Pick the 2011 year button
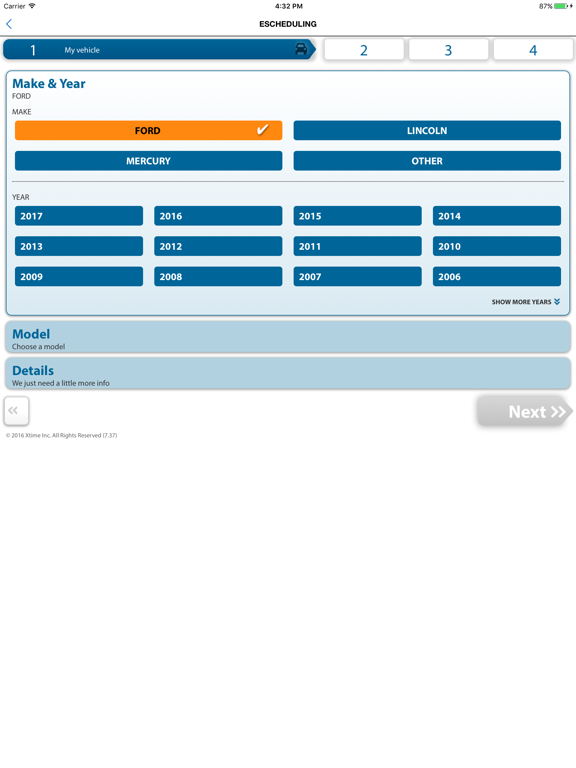Screen dimensions: 576x768 point(358,246)
